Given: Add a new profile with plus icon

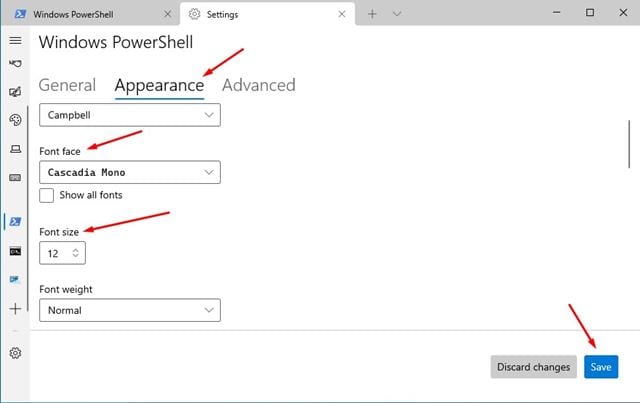Looking at the screenshot, I should [x=15, y=309].
